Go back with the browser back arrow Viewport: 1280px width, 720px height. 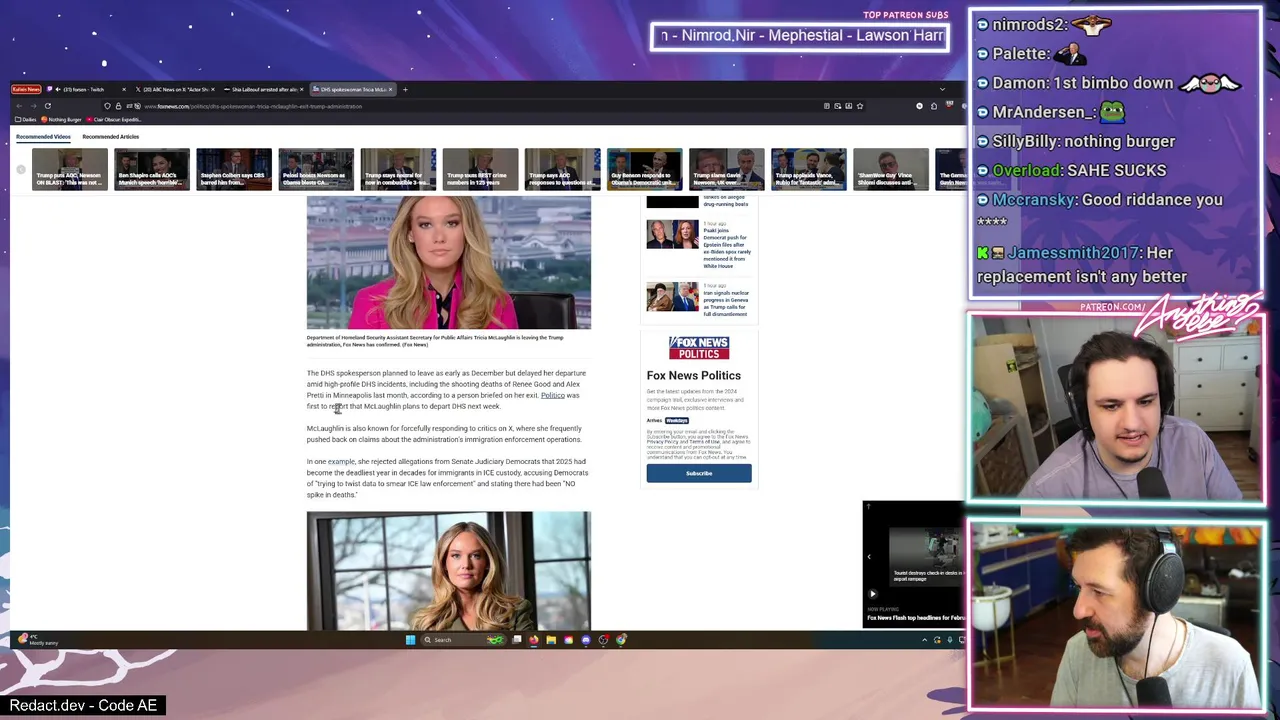tap(19, 106)
